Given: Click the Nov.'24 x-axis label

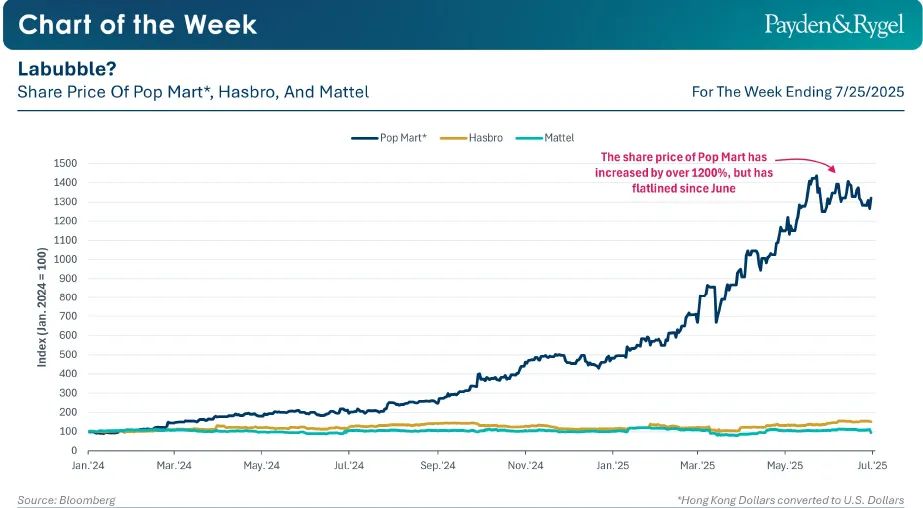Looking at the screenshot, I should click(526, 466).
